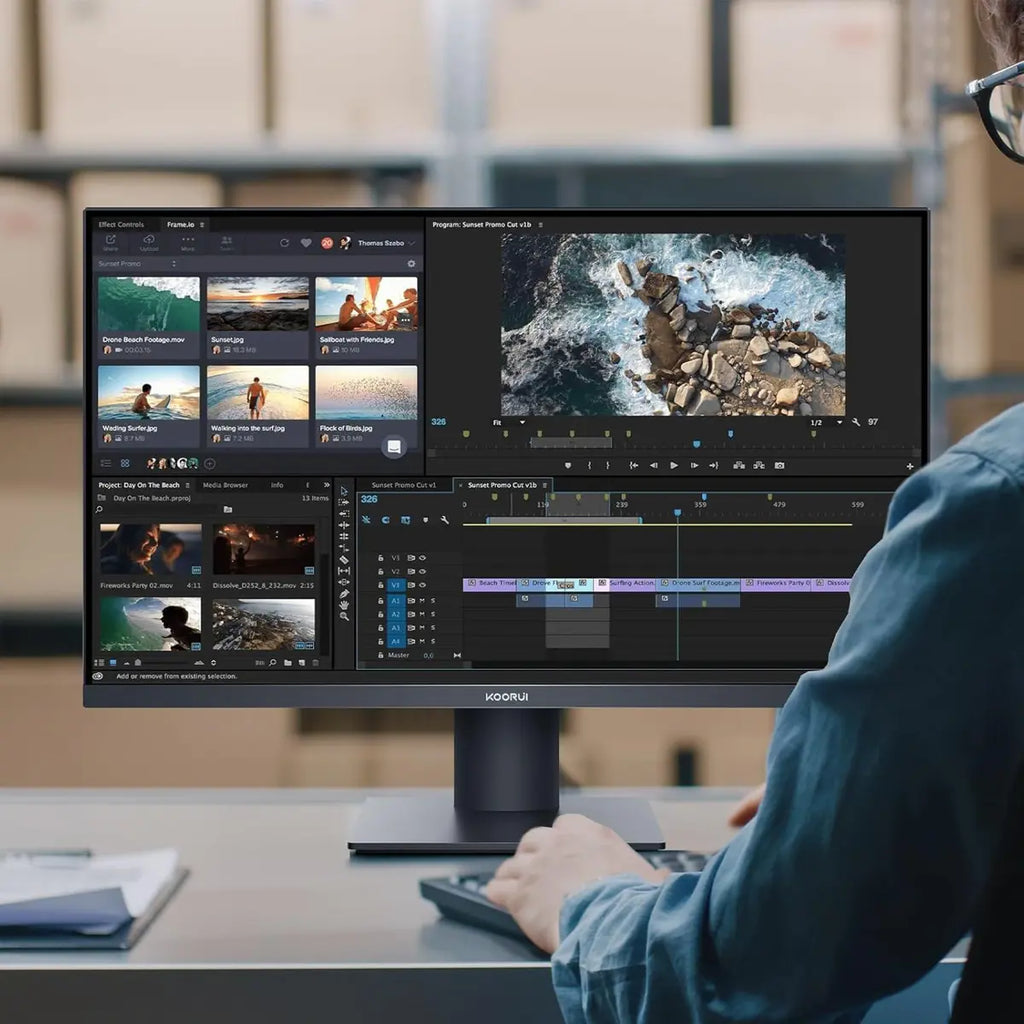Click the Upload icon in Frame.io panel
Viewport: 1024px width, 1024px height.
149,241
